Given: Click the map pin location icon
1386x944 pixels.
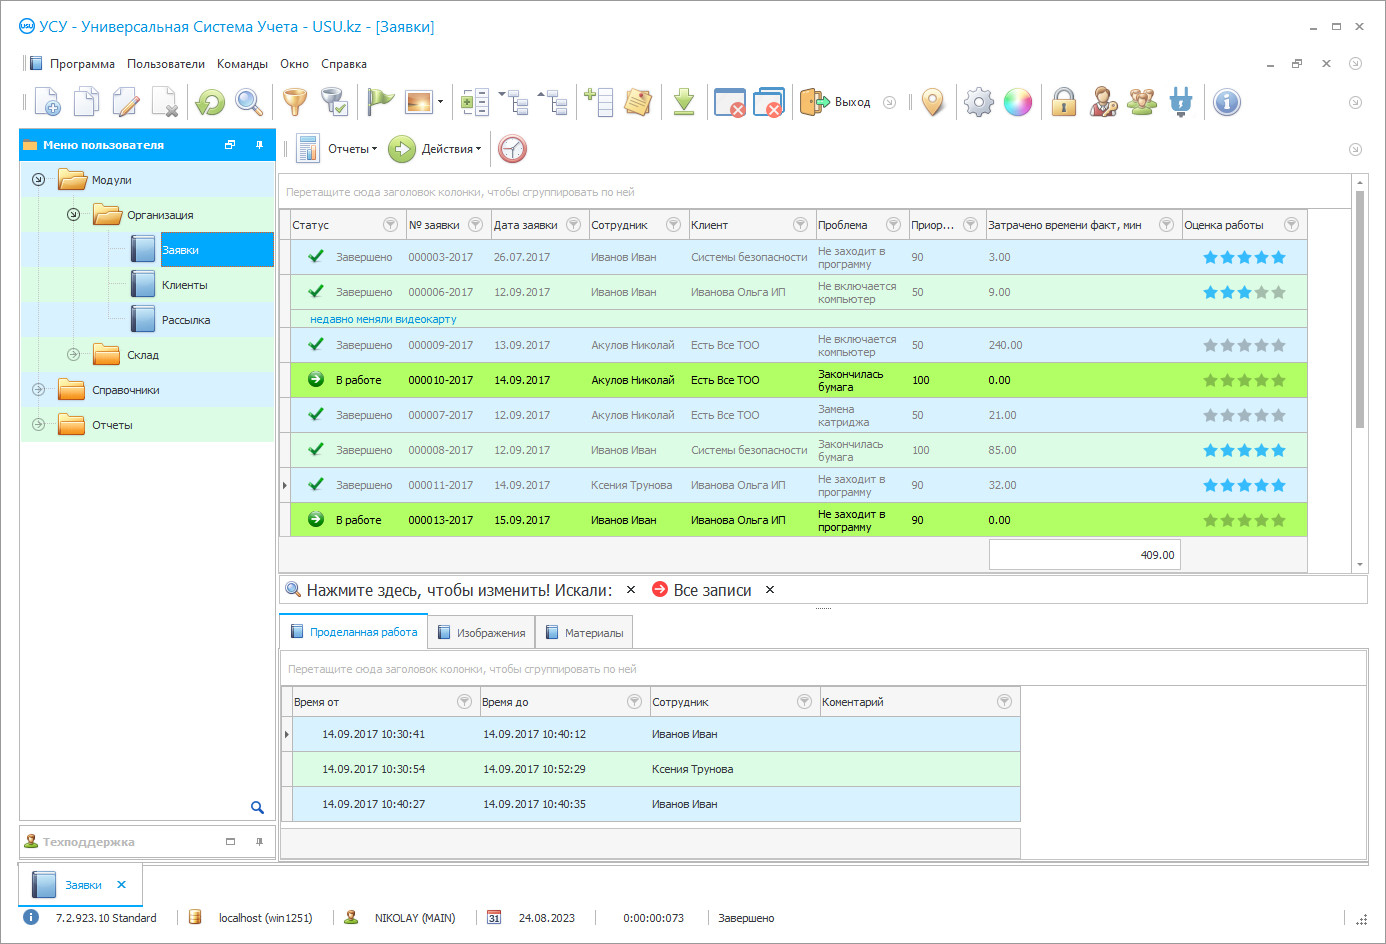Looking at the screenshot, I should point(933,102).
